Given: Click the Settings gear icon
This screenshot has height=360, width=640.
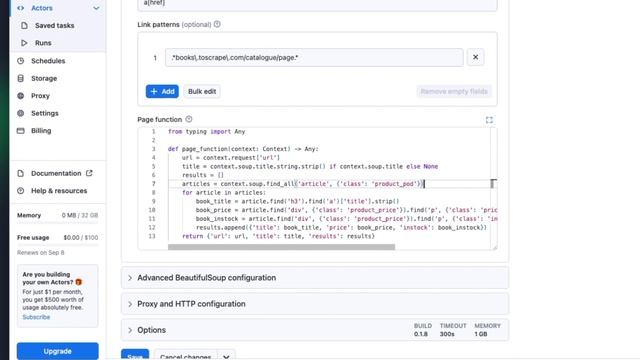Looking at the screenshot, I should point(20,113).
